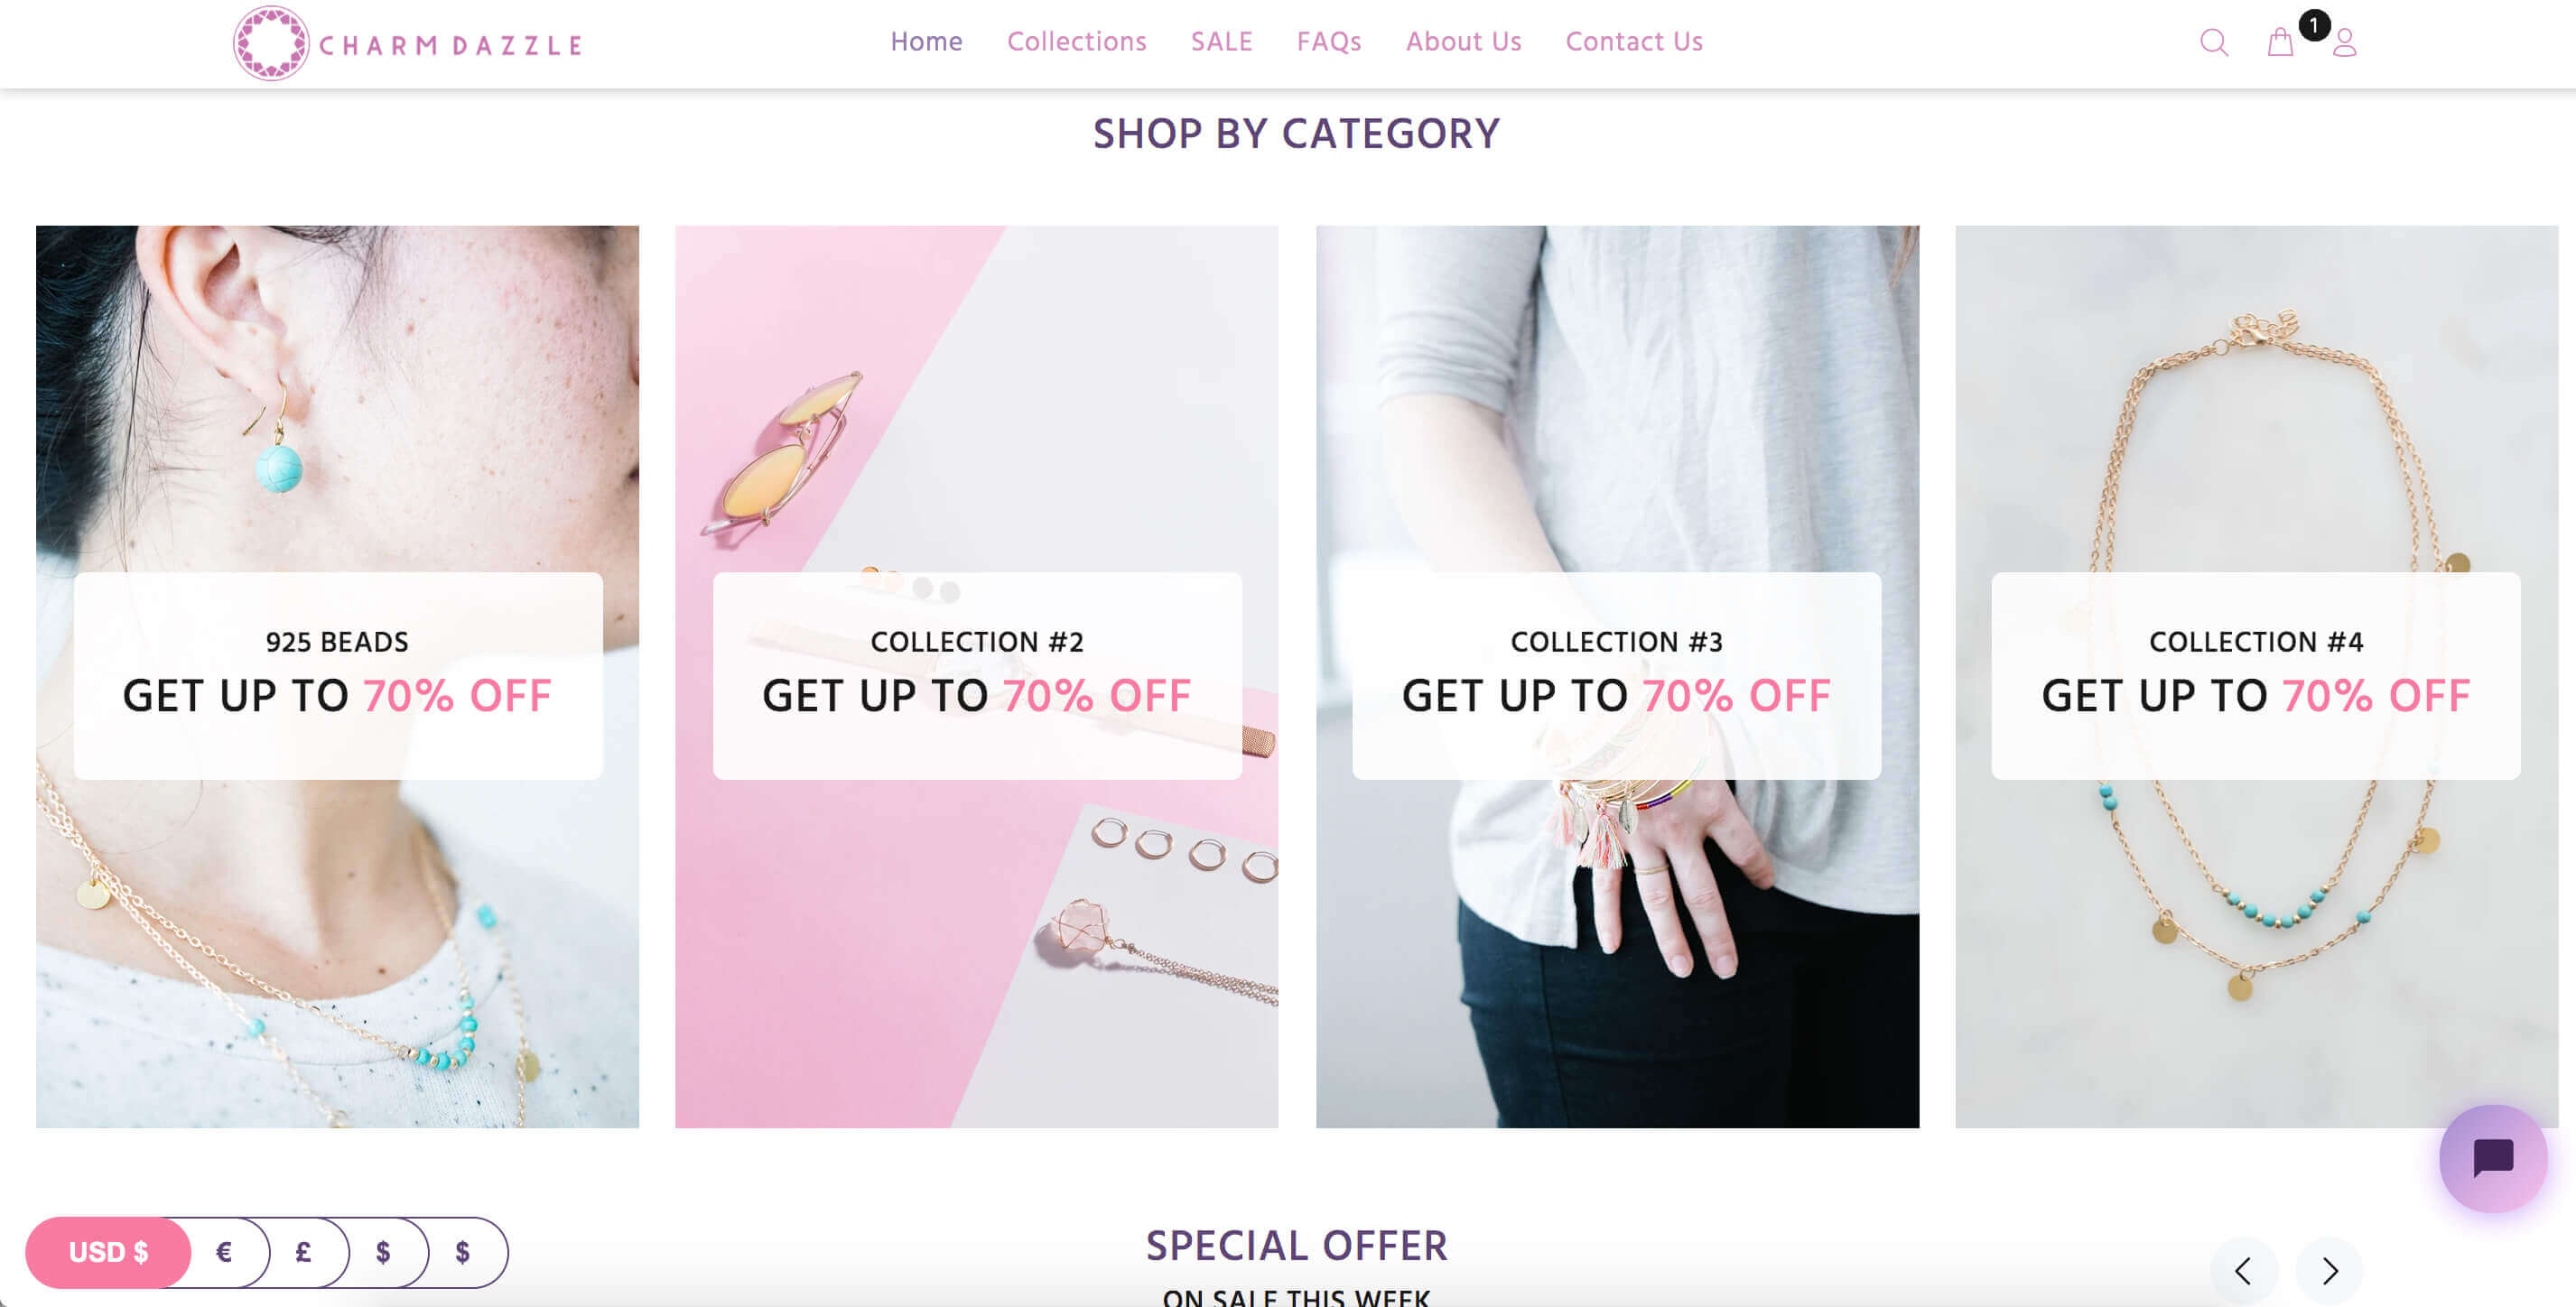Navigate to the Home page

926,42
